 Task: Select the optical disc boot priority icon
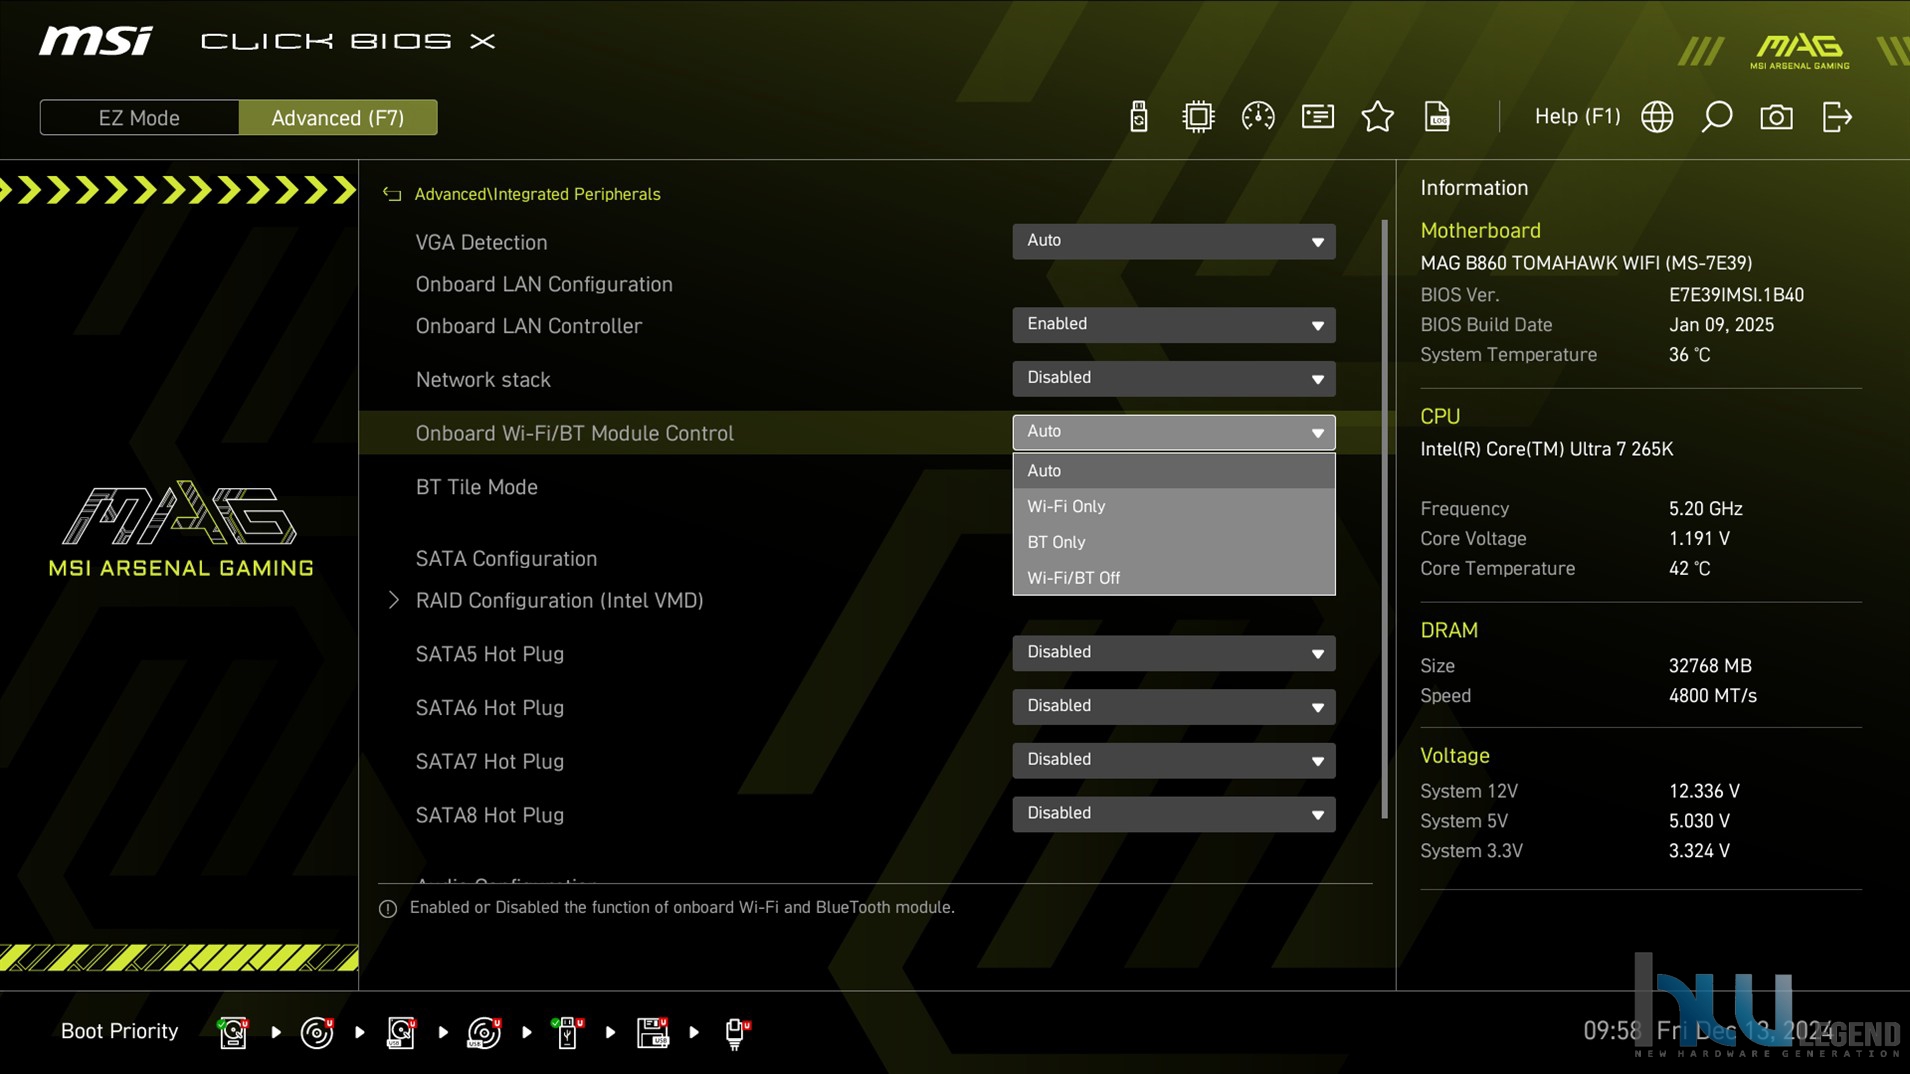[317, 1032]
